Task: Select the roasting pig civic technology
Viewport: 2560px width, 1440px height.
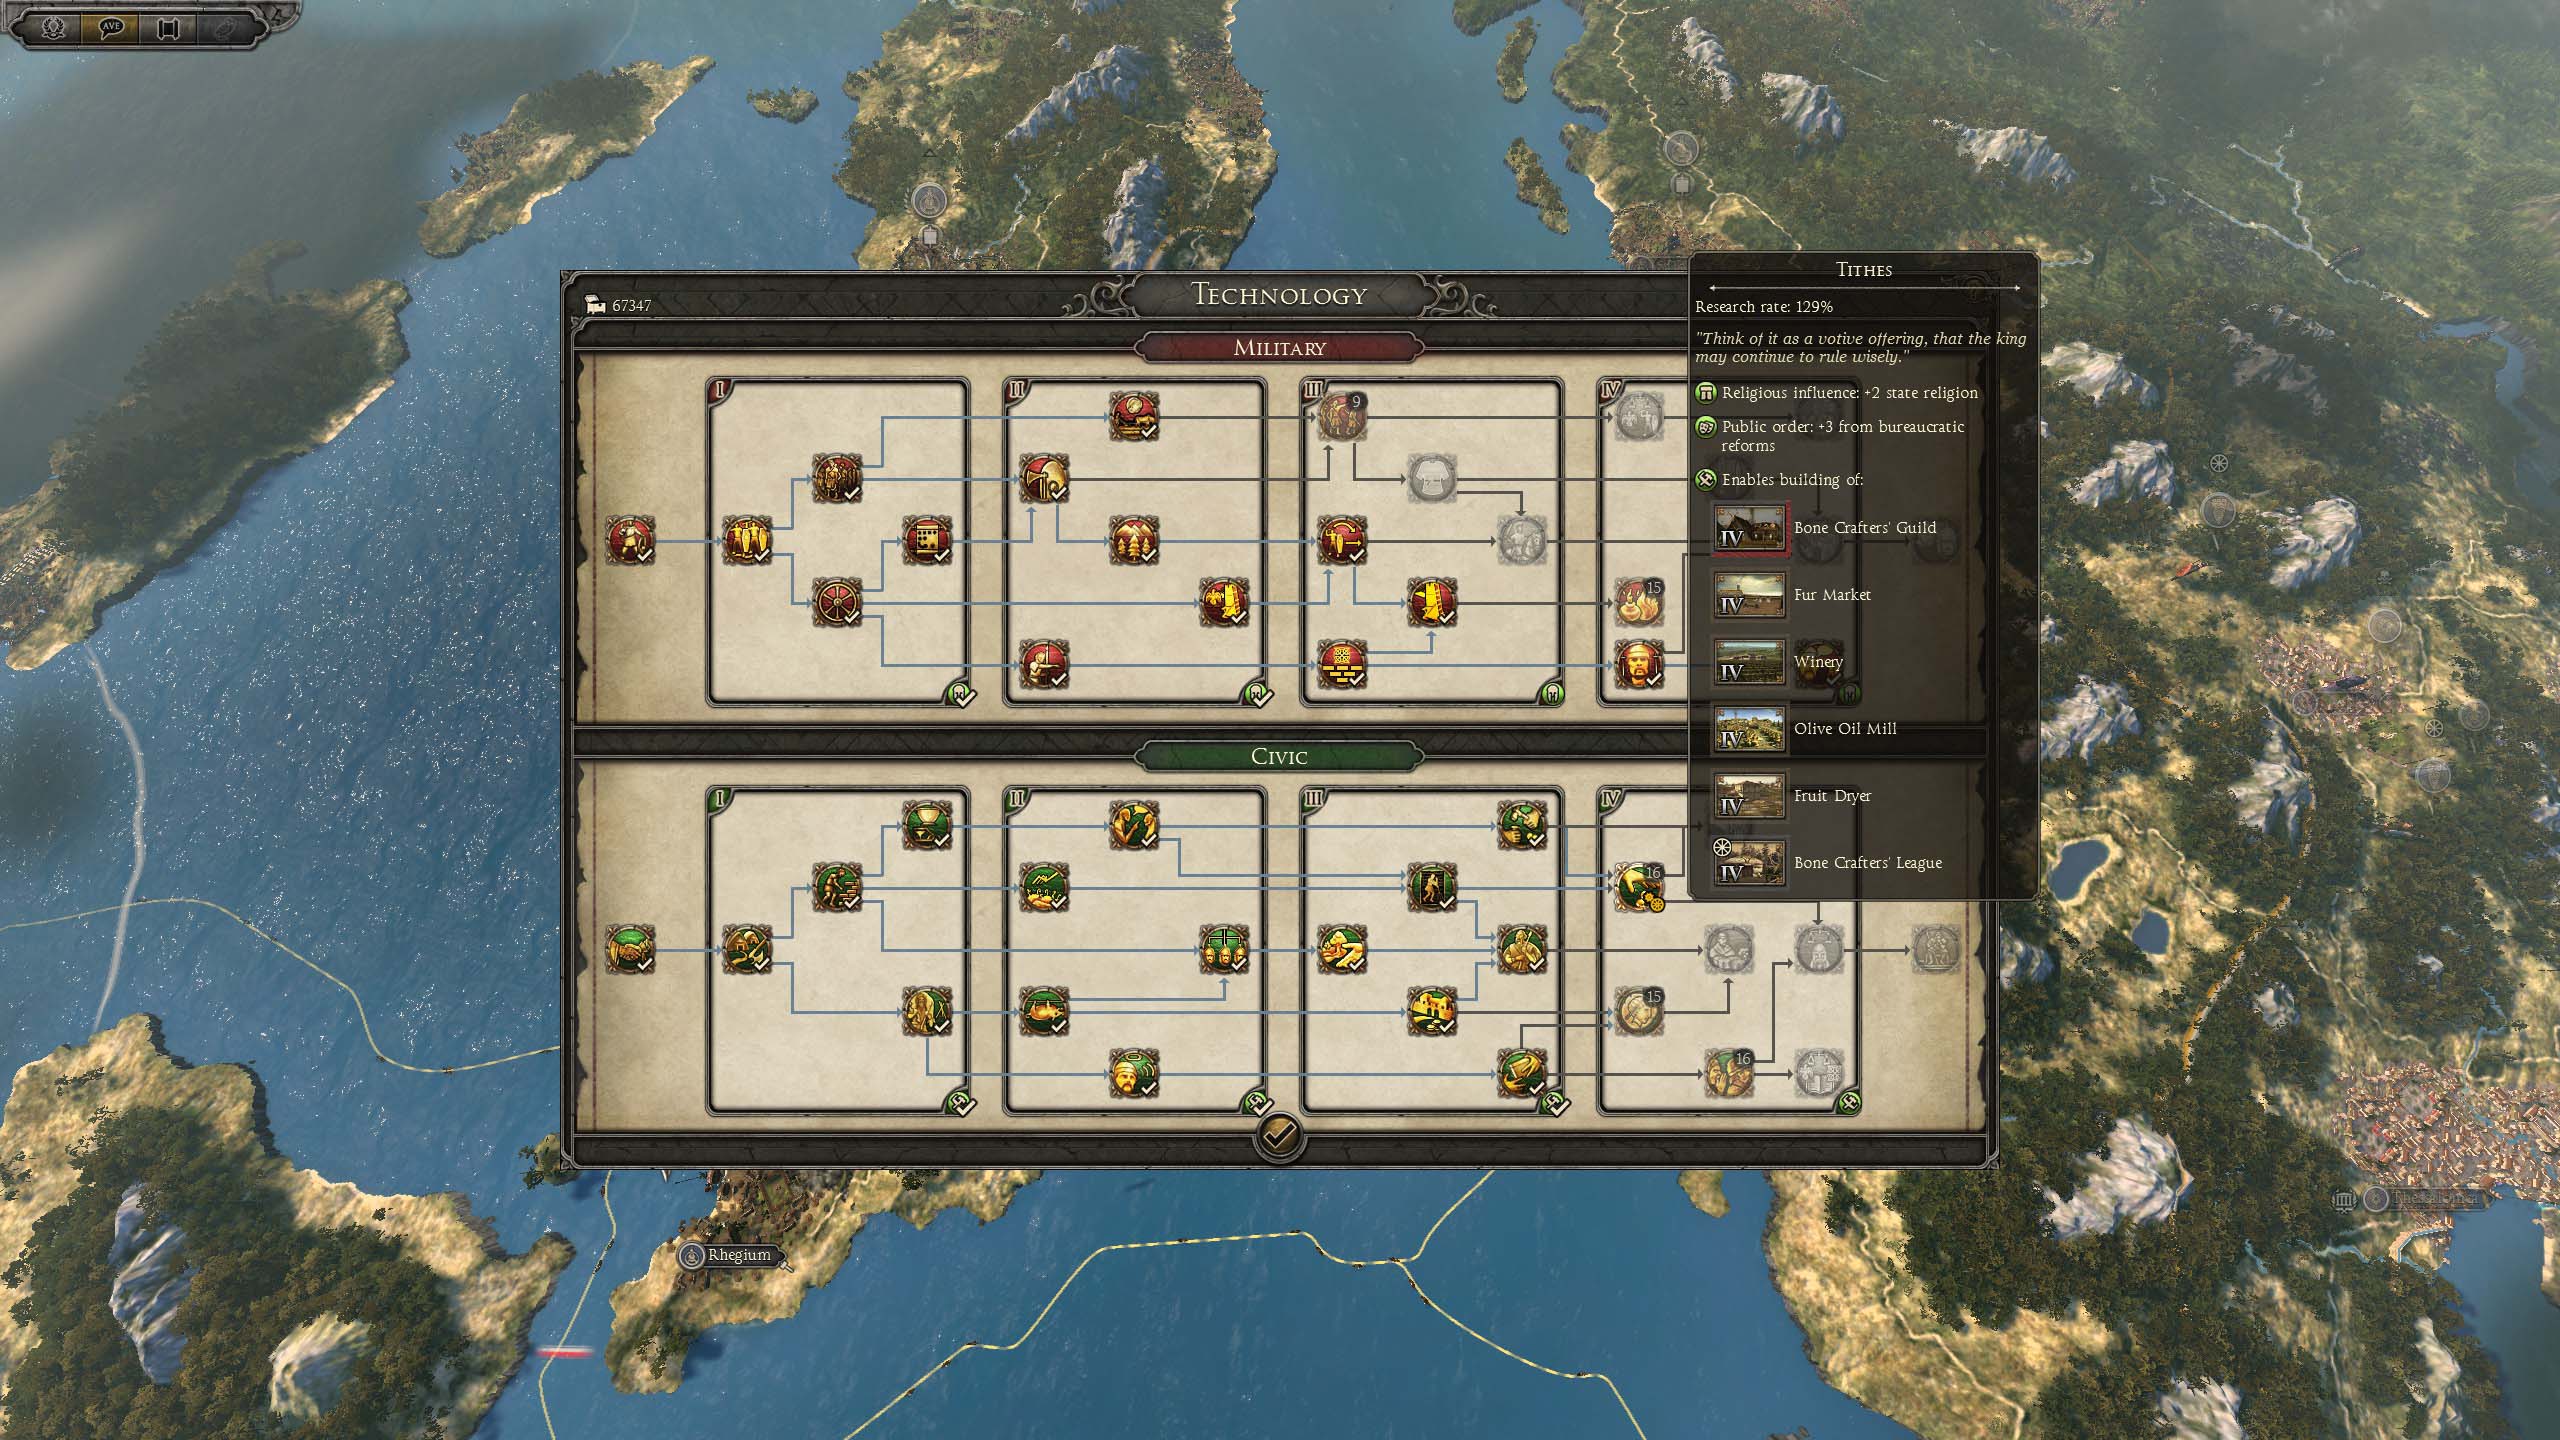Action: coord(1044,1012)
